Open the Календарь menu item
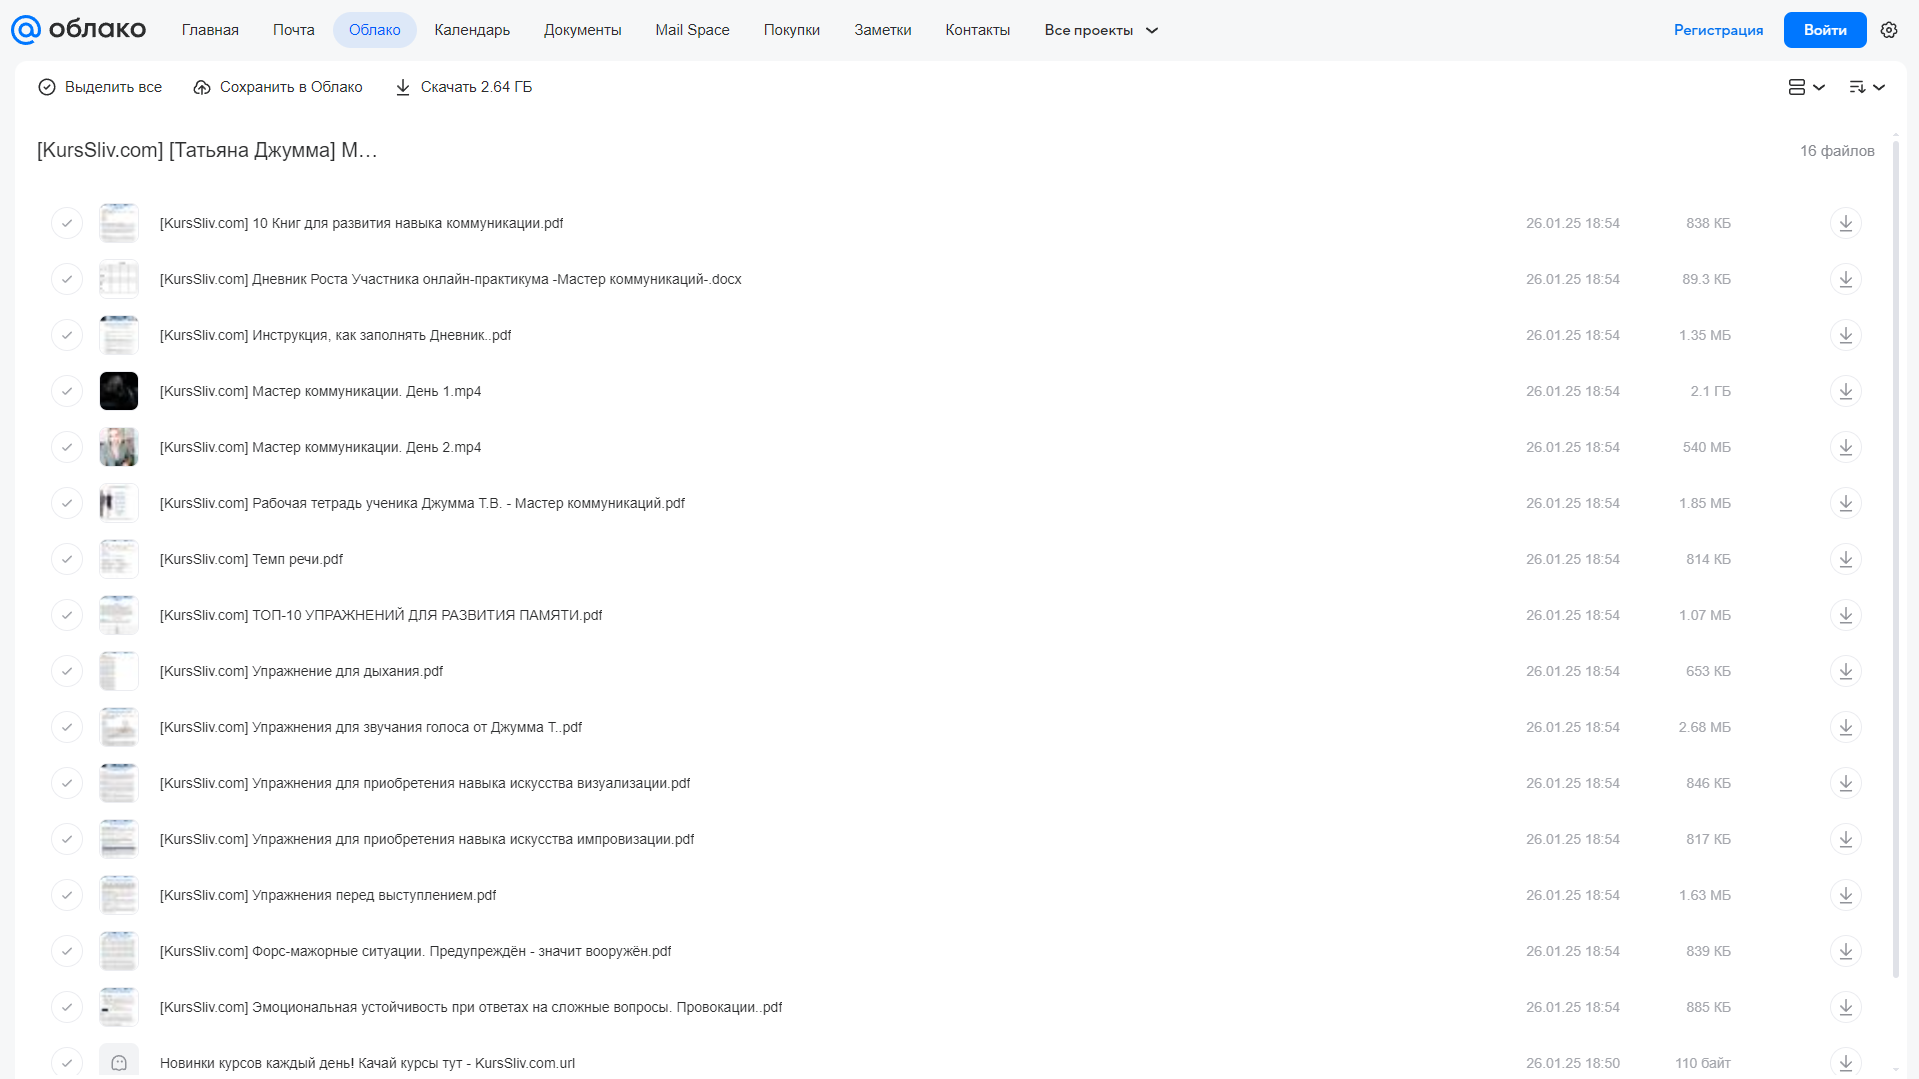 (x=472, y=30)
